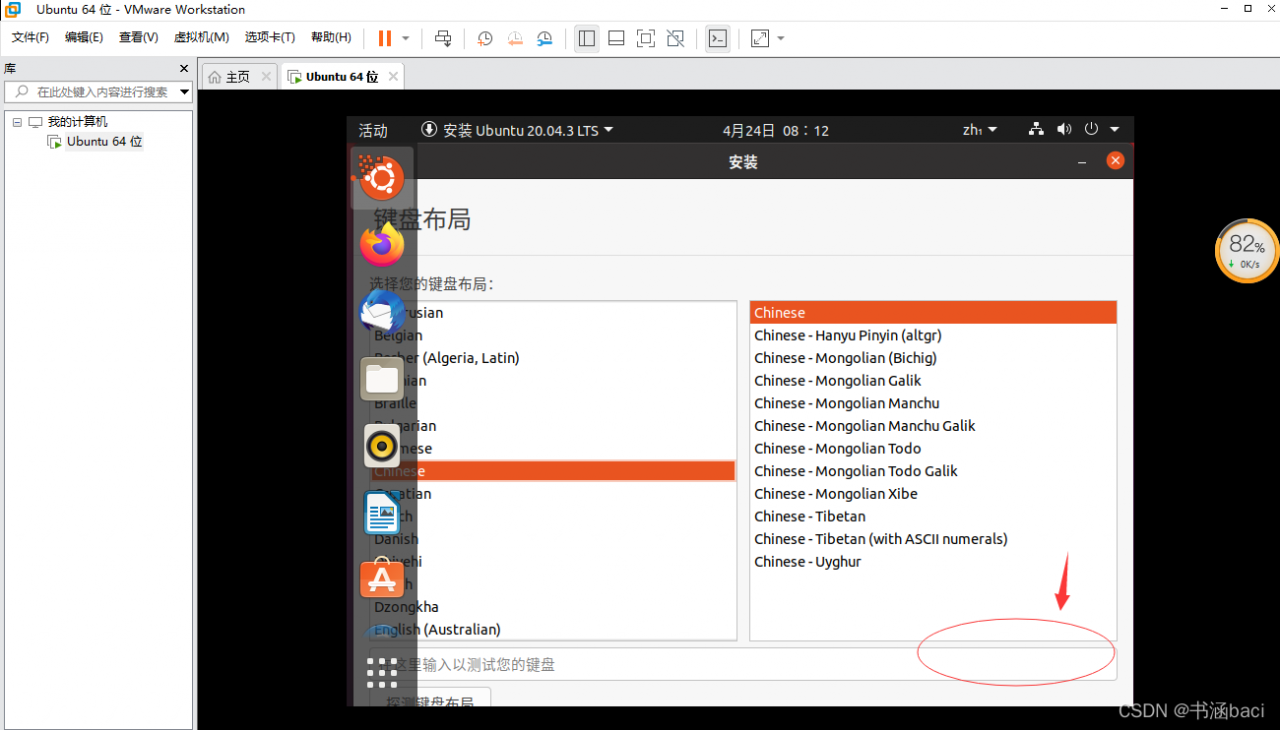Click the volume speaker icon in top bar
Viewport: 1280px width, 730px height.
click(1064, 129)
